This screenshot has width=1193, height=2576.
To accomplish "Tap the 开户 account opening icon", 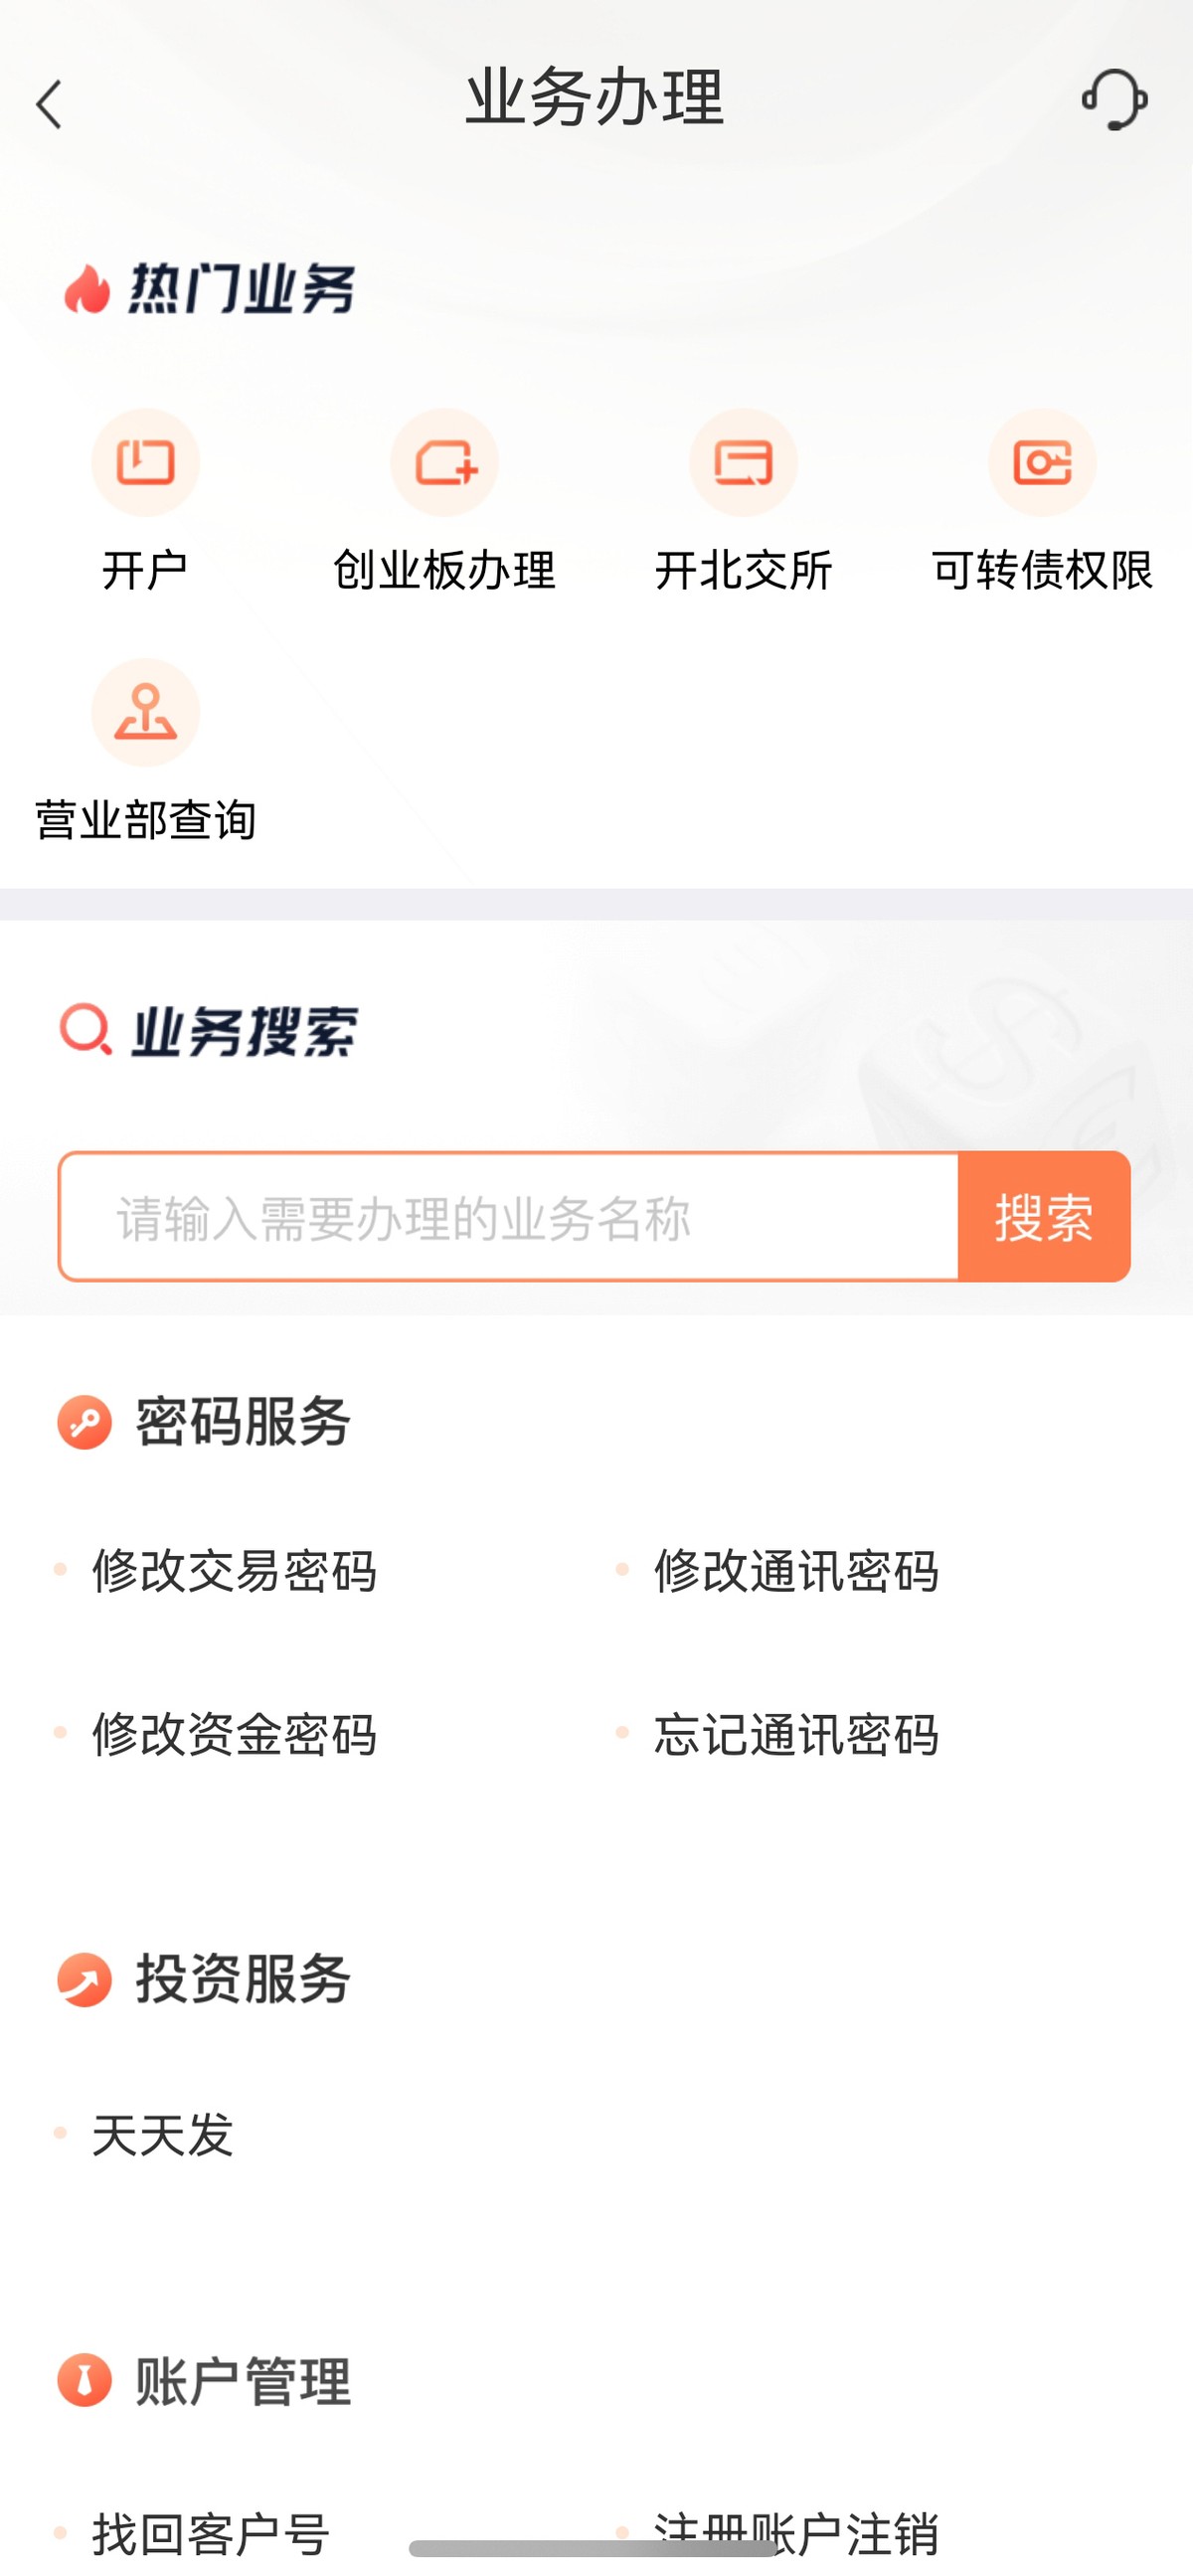I will tap(146, 463).
